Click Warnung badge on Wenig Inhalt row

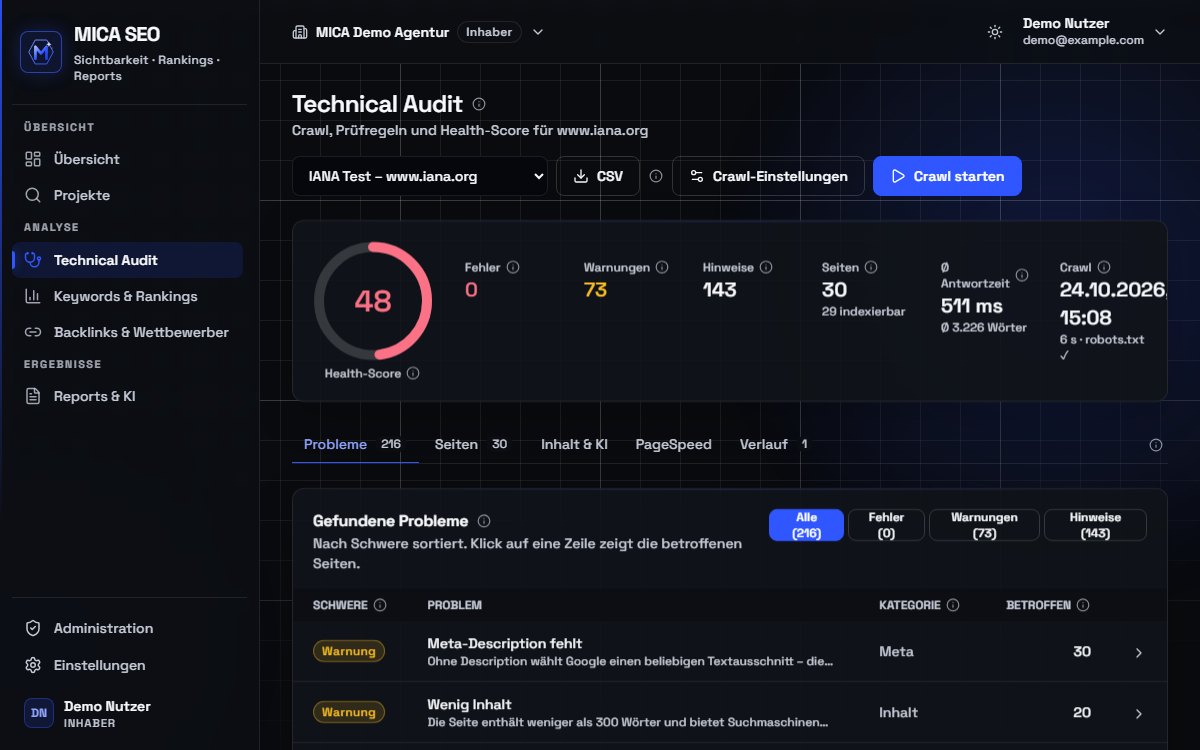pos(349,712)
